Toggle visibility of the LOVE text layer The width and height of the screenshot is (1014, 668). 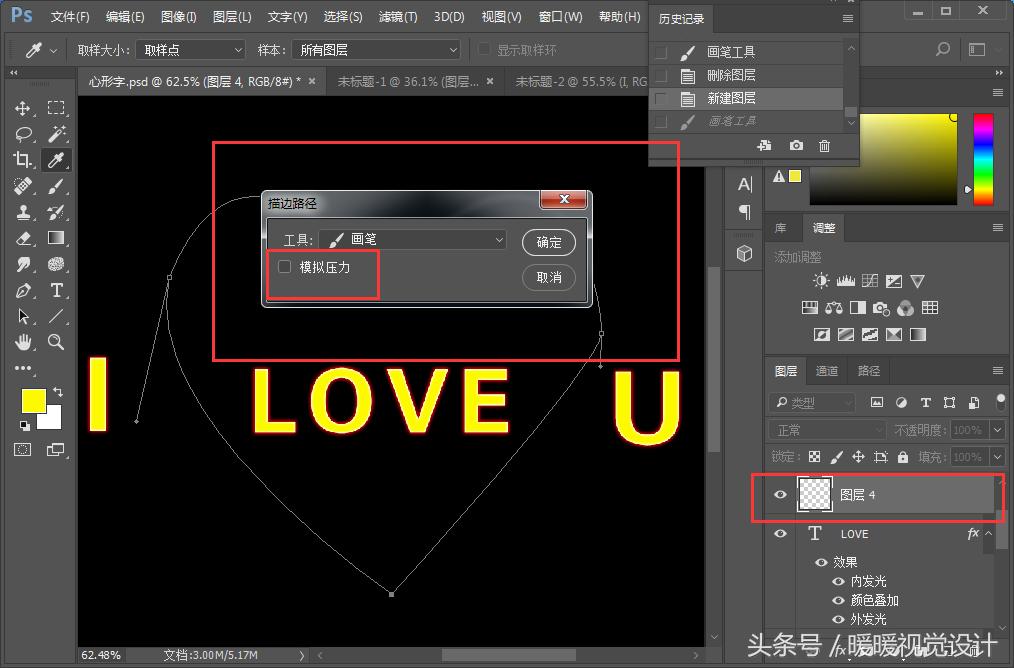780,533
